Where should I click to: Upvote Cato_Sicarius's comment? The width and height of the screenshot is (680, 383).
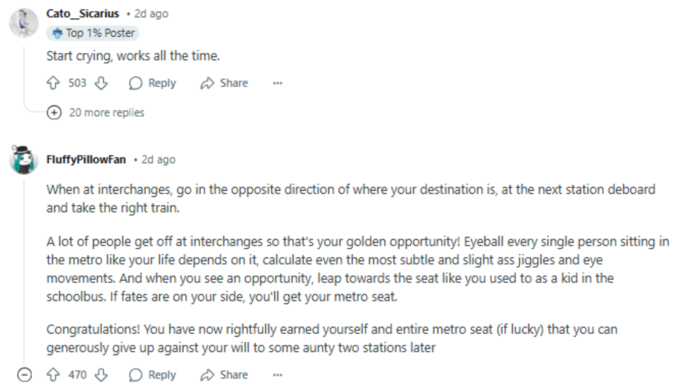tap(53, 83)
